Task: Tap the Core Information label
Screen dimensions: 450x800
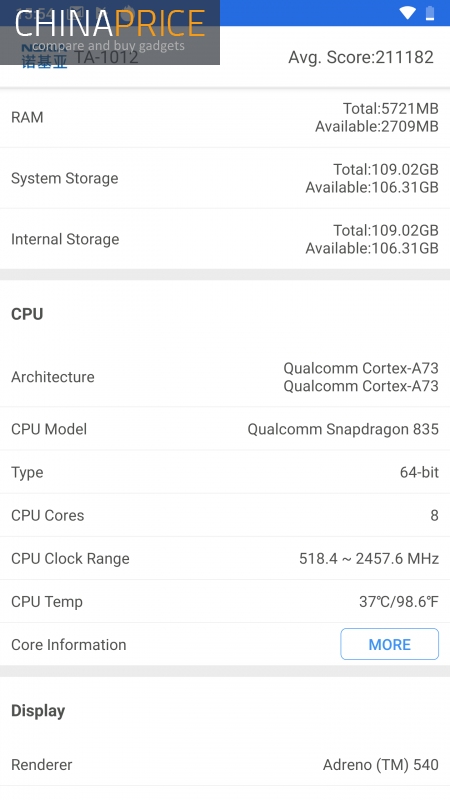Action: tap(69, 644)
